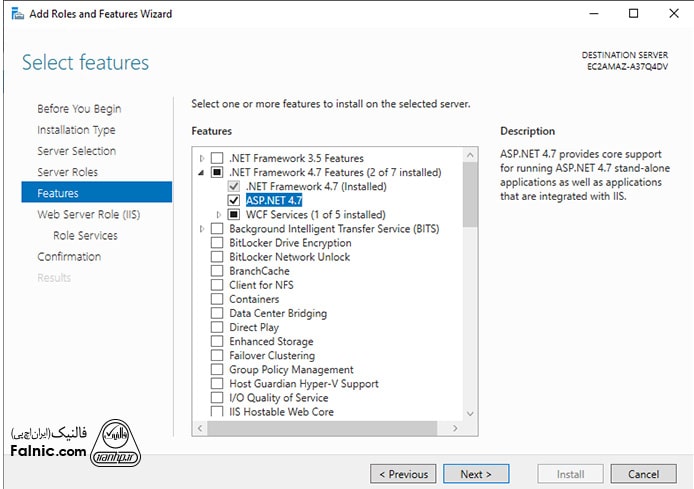Check the Failover Clustering feature

(217, 355)
